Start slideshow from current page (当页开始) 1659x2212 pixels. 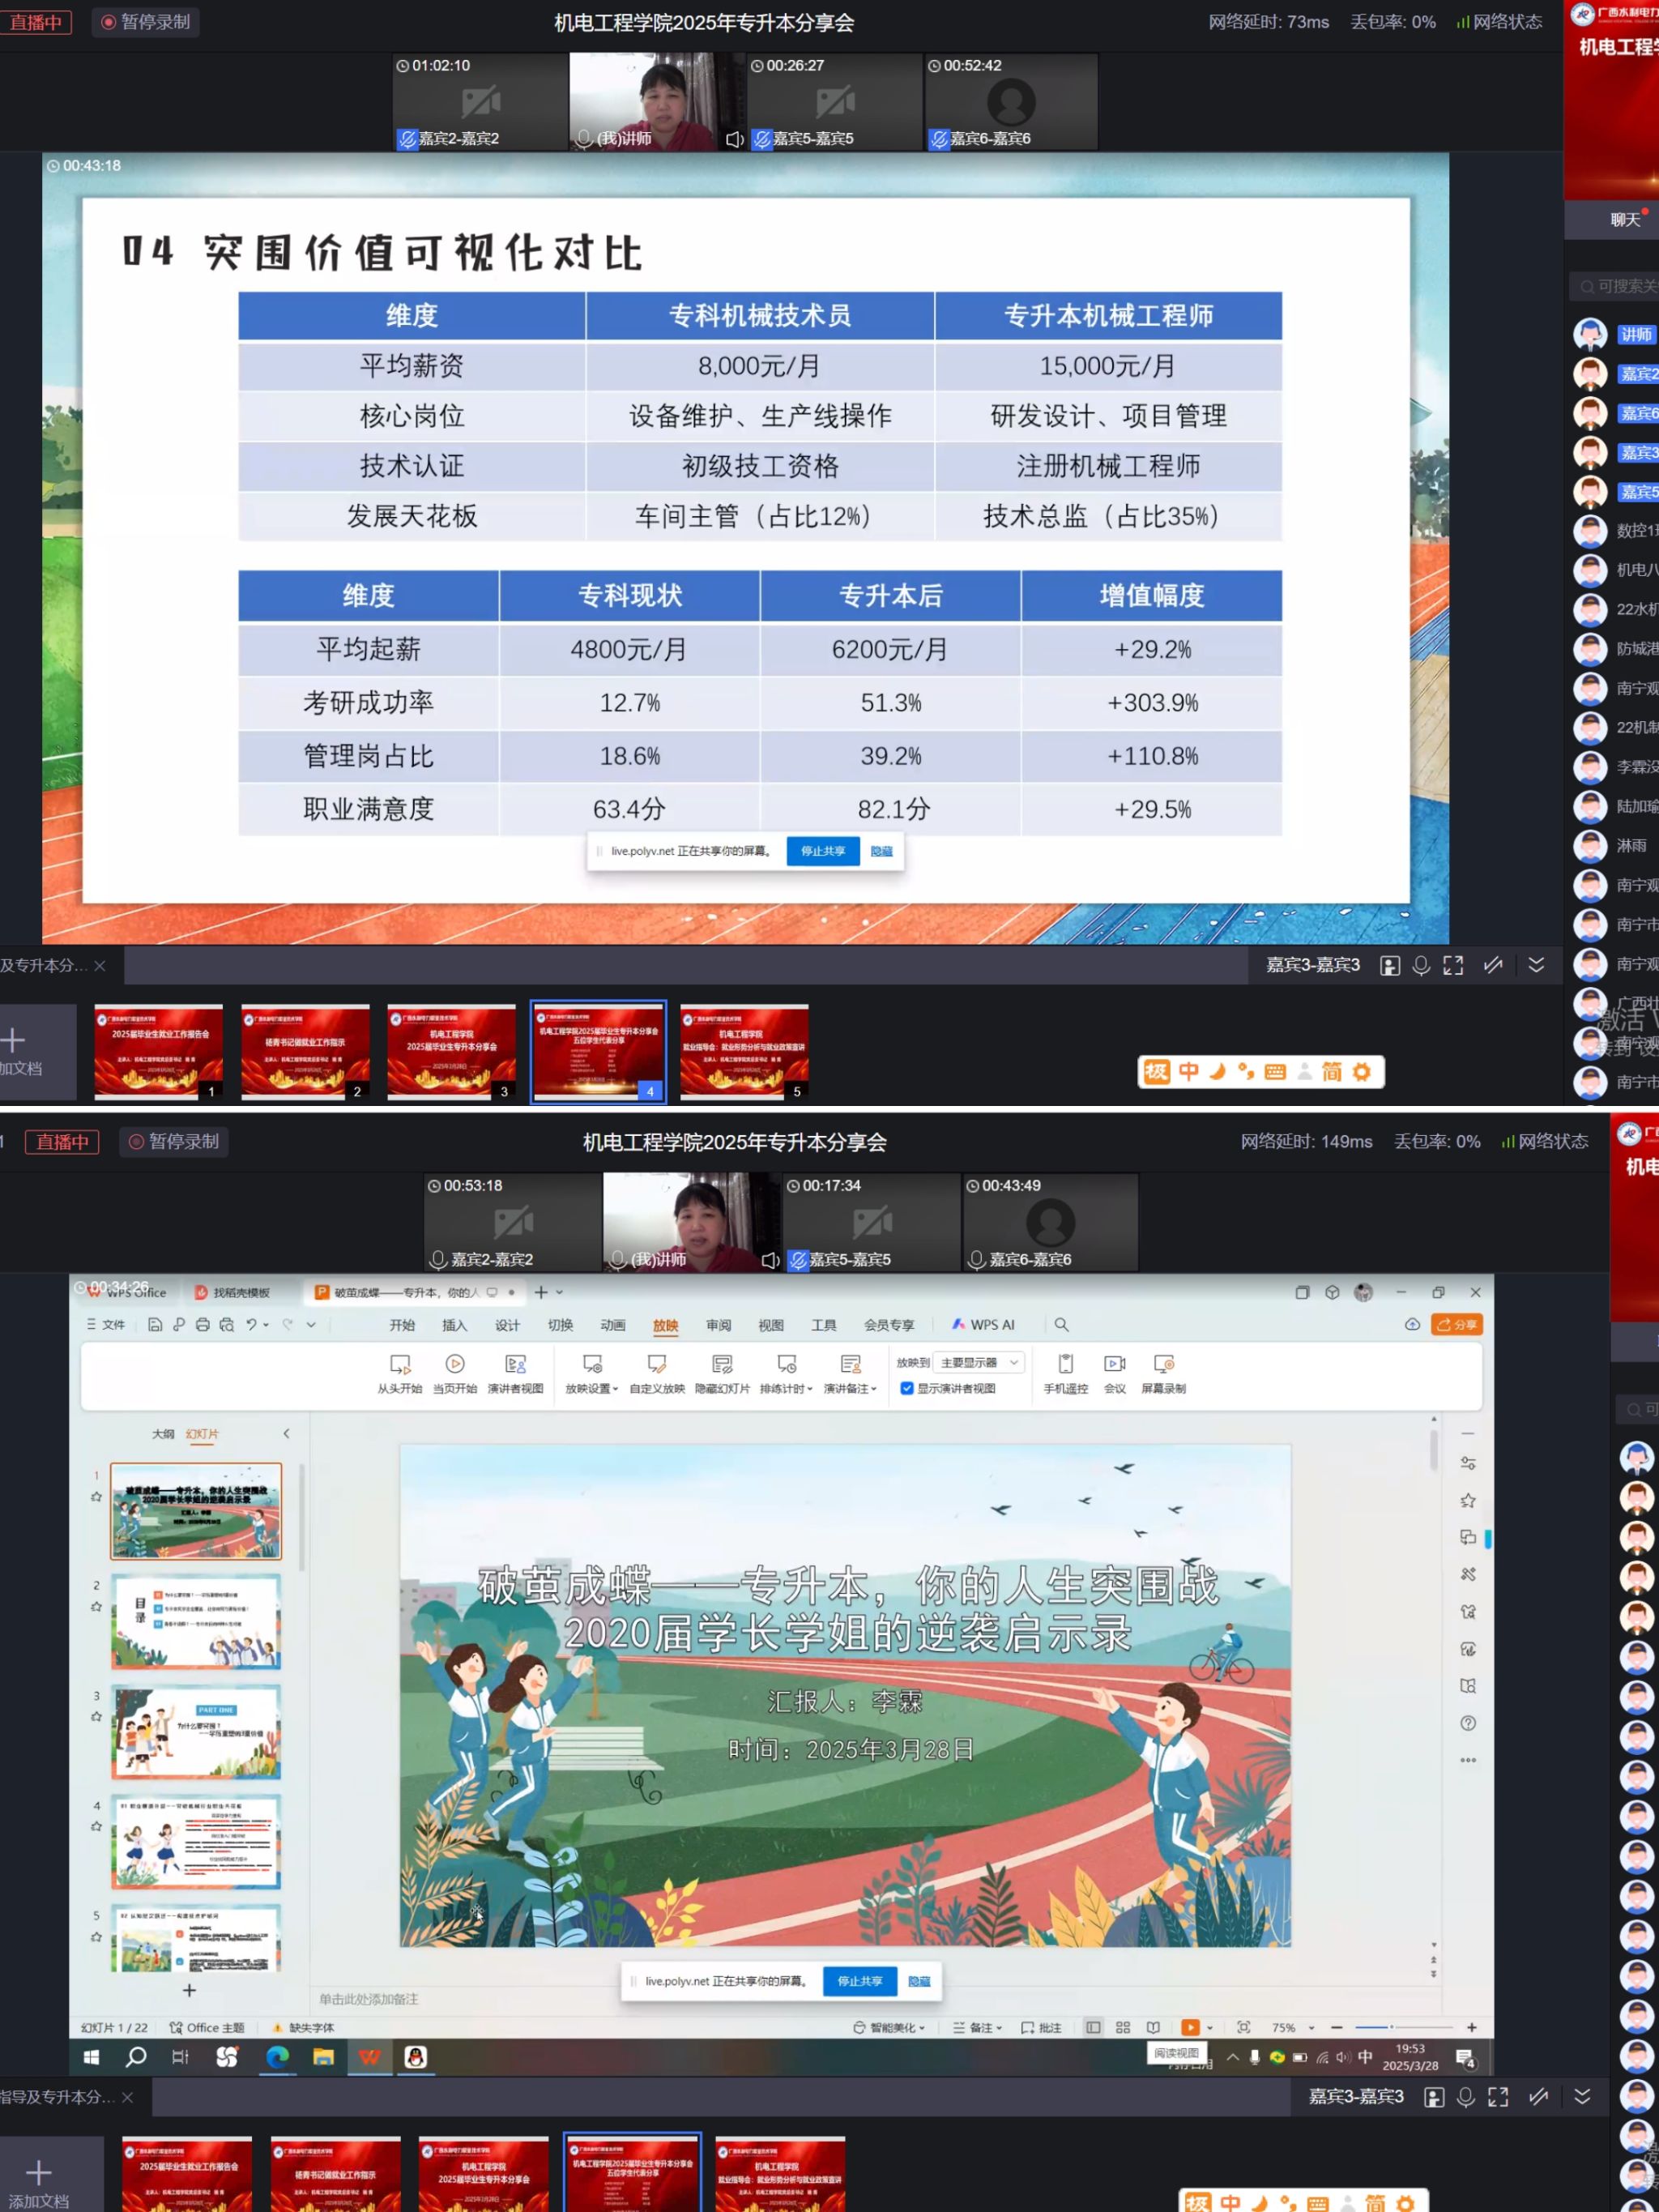click(x=454, y=1364)
